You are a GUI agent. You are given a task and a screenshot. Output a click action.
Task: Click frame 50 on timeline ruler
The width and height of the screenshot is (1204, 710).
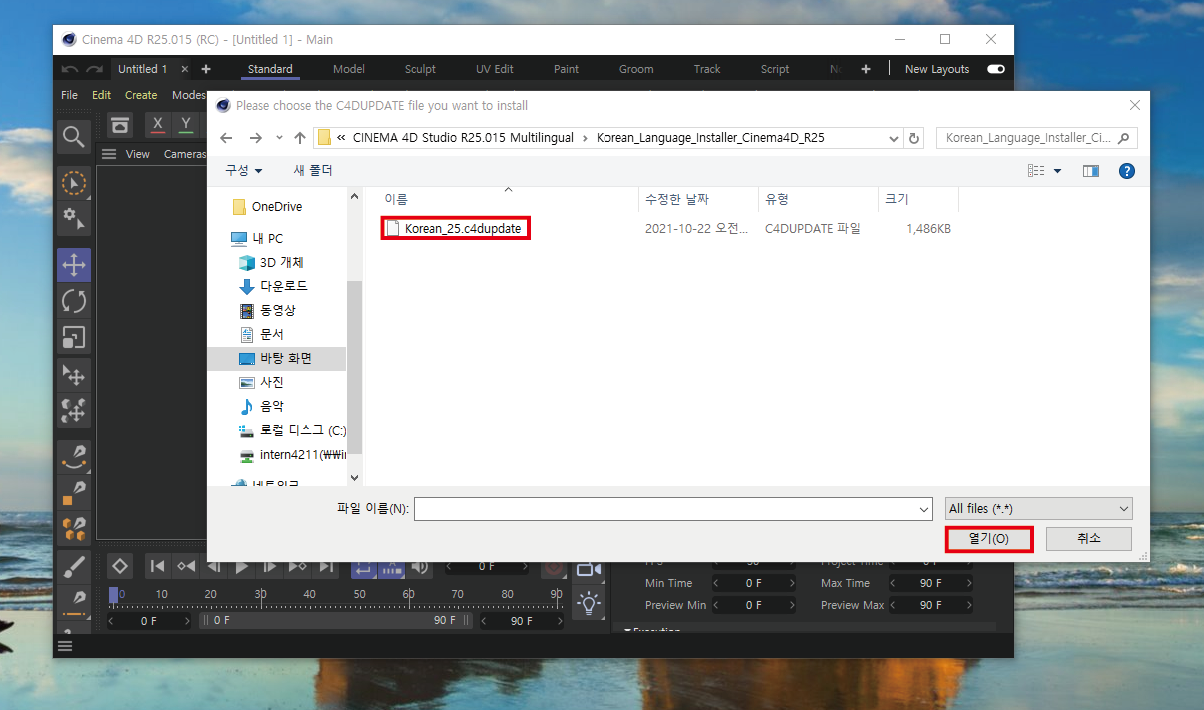click(358, 594)
